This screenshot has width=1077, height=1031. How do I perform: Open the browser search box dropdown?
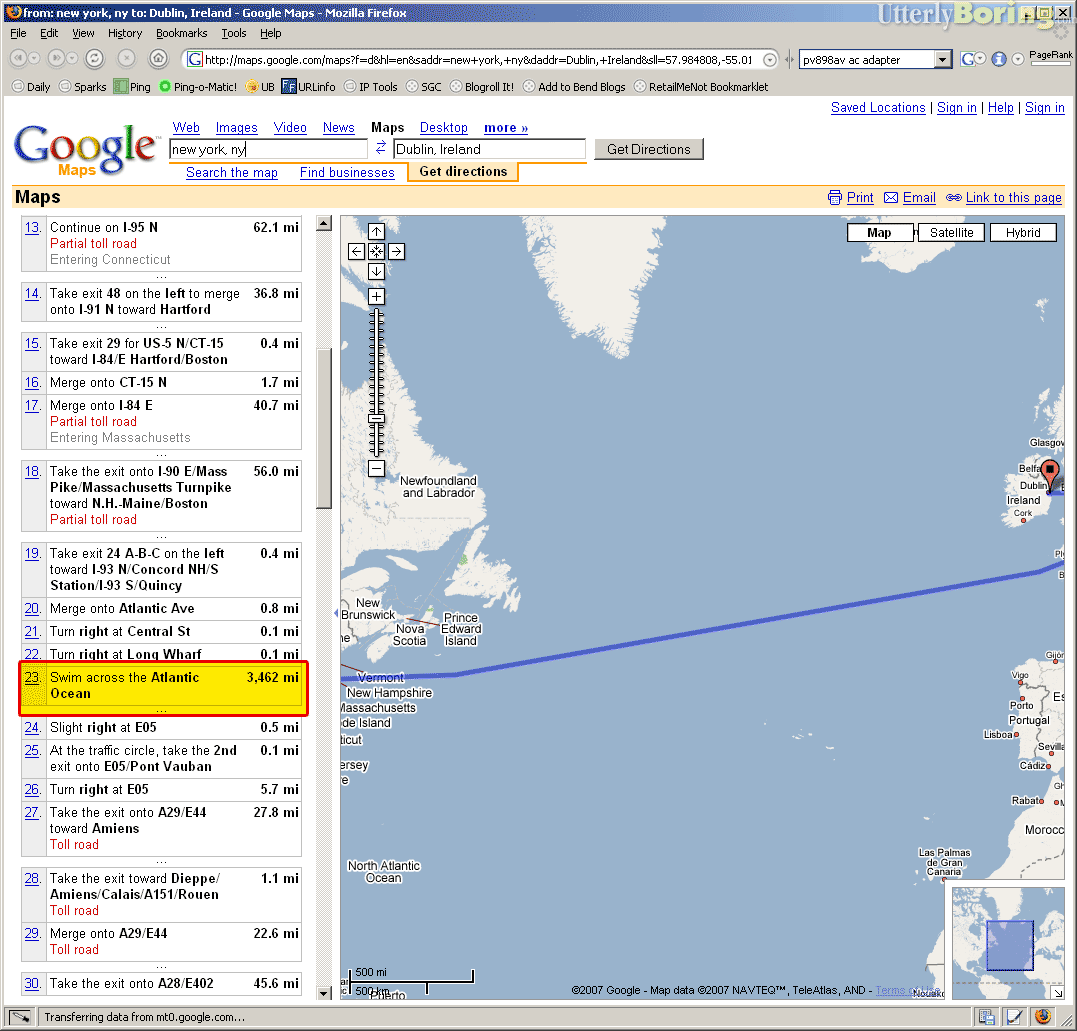point(942,60)
